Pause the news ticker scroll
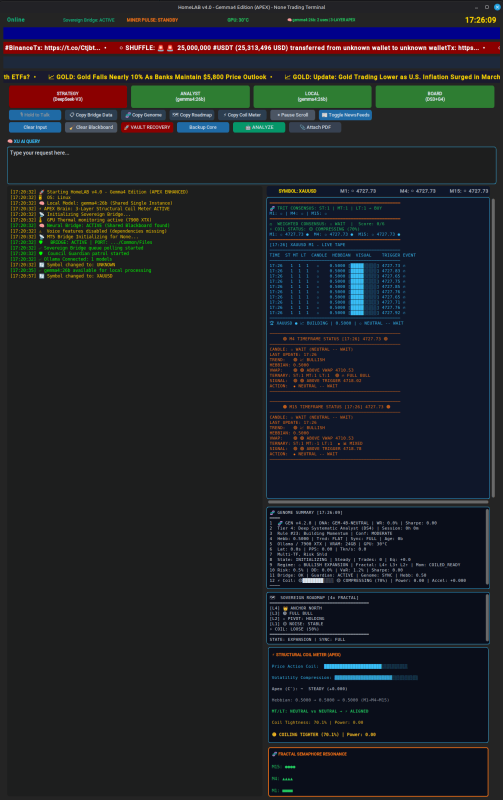The height and width of the screenshot is (800, 503). tap(292, 115)
